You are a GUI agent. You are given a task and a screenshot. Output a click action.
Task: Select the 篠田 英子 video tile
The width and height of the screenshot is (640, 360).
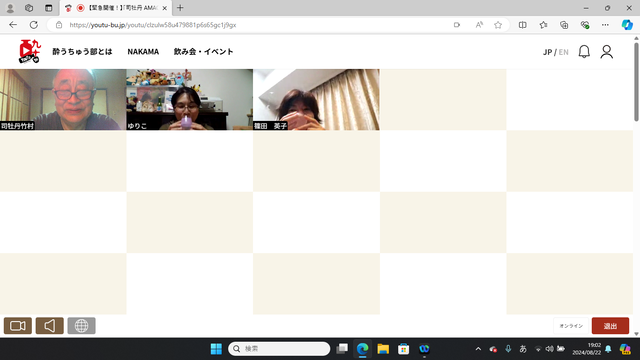pos(316,100)
